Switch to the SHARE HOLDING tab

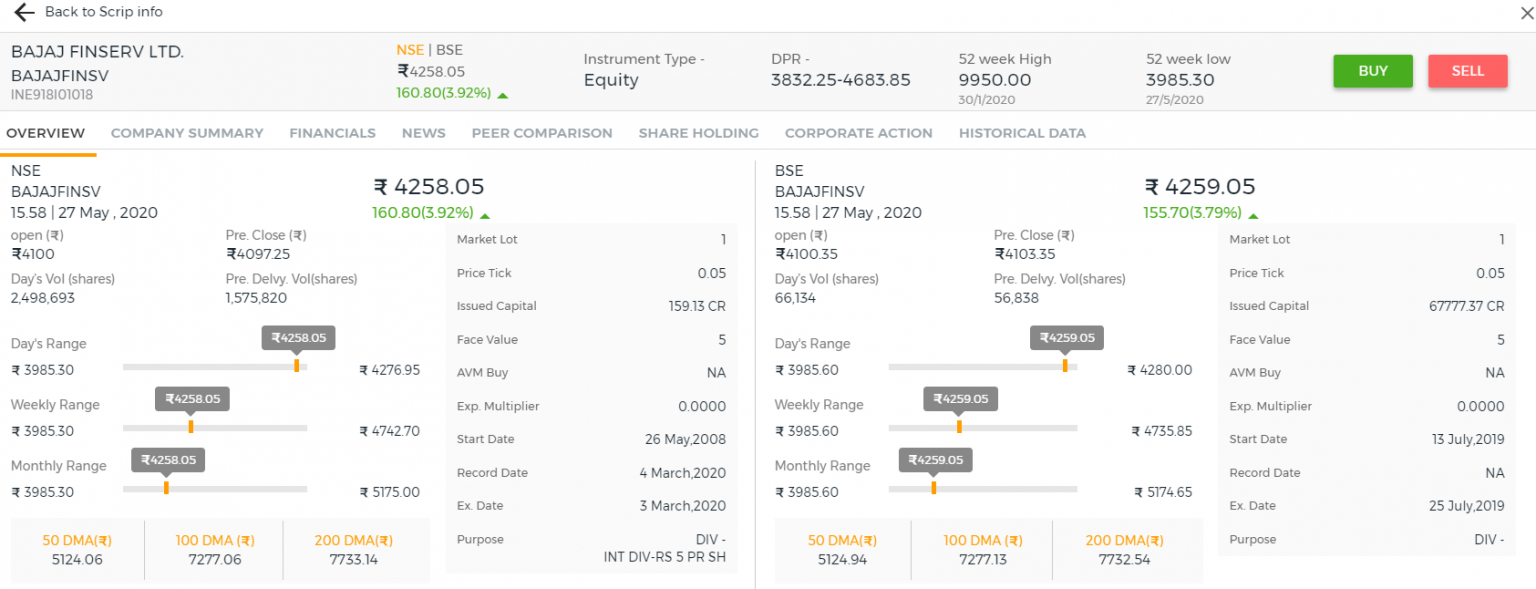click(698, 132)
